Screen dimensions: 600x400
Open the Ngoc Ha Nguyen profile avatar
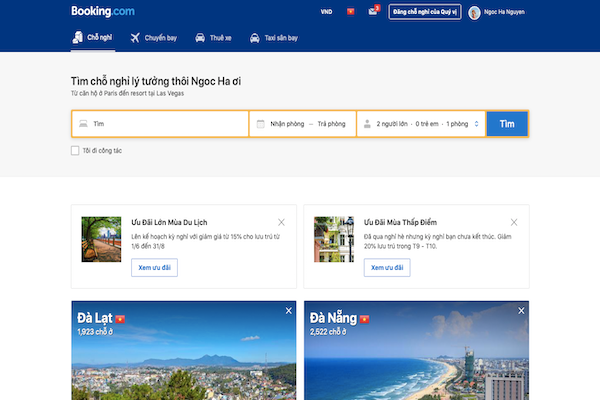click(474, 12)
